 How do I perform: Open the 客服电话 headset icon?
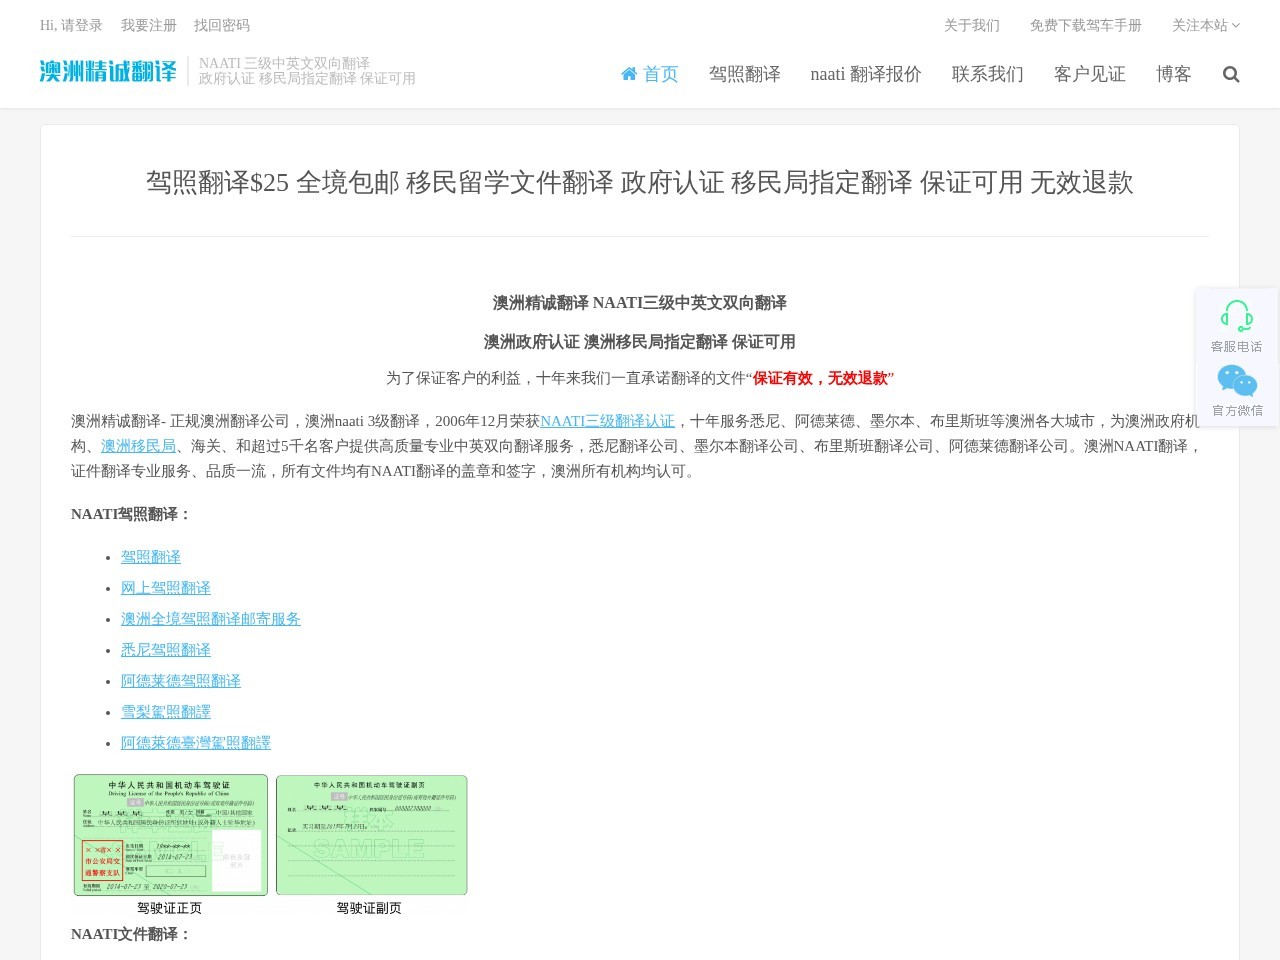1237,316
